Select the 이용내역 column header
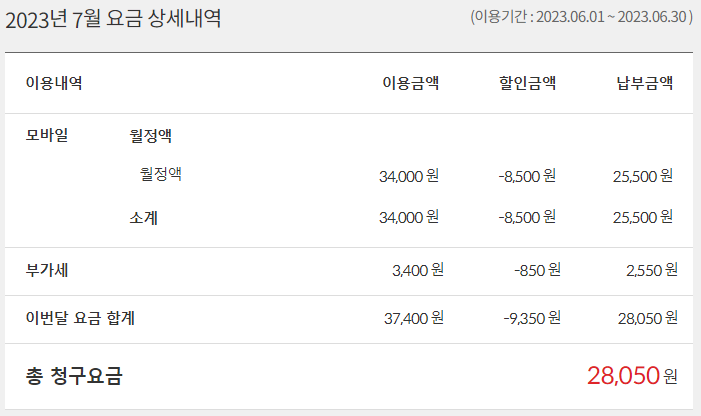The height and width of the screenshot is (416, 701). (54, 83)
